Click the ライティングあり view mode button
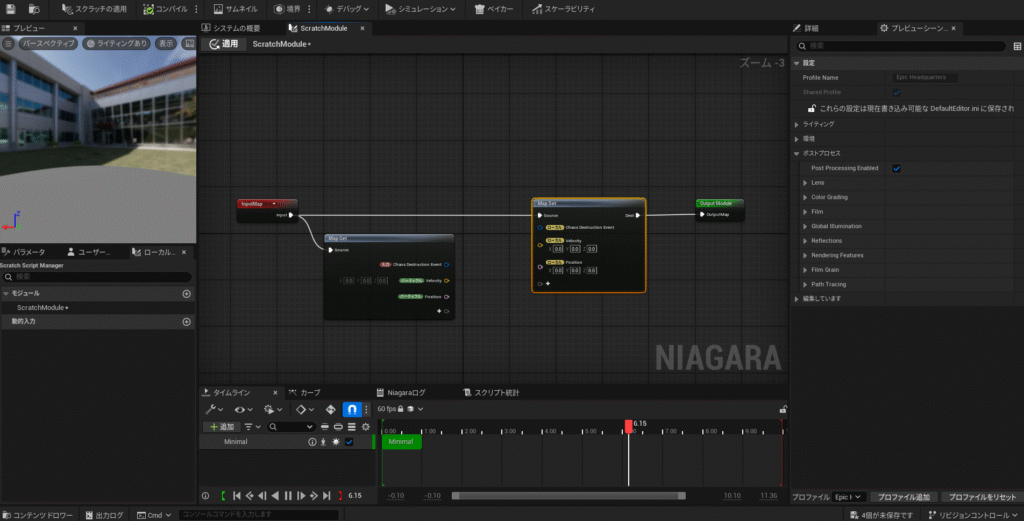Image resolution: width=1024 pixels, height=521 pixels. point(118,44)
